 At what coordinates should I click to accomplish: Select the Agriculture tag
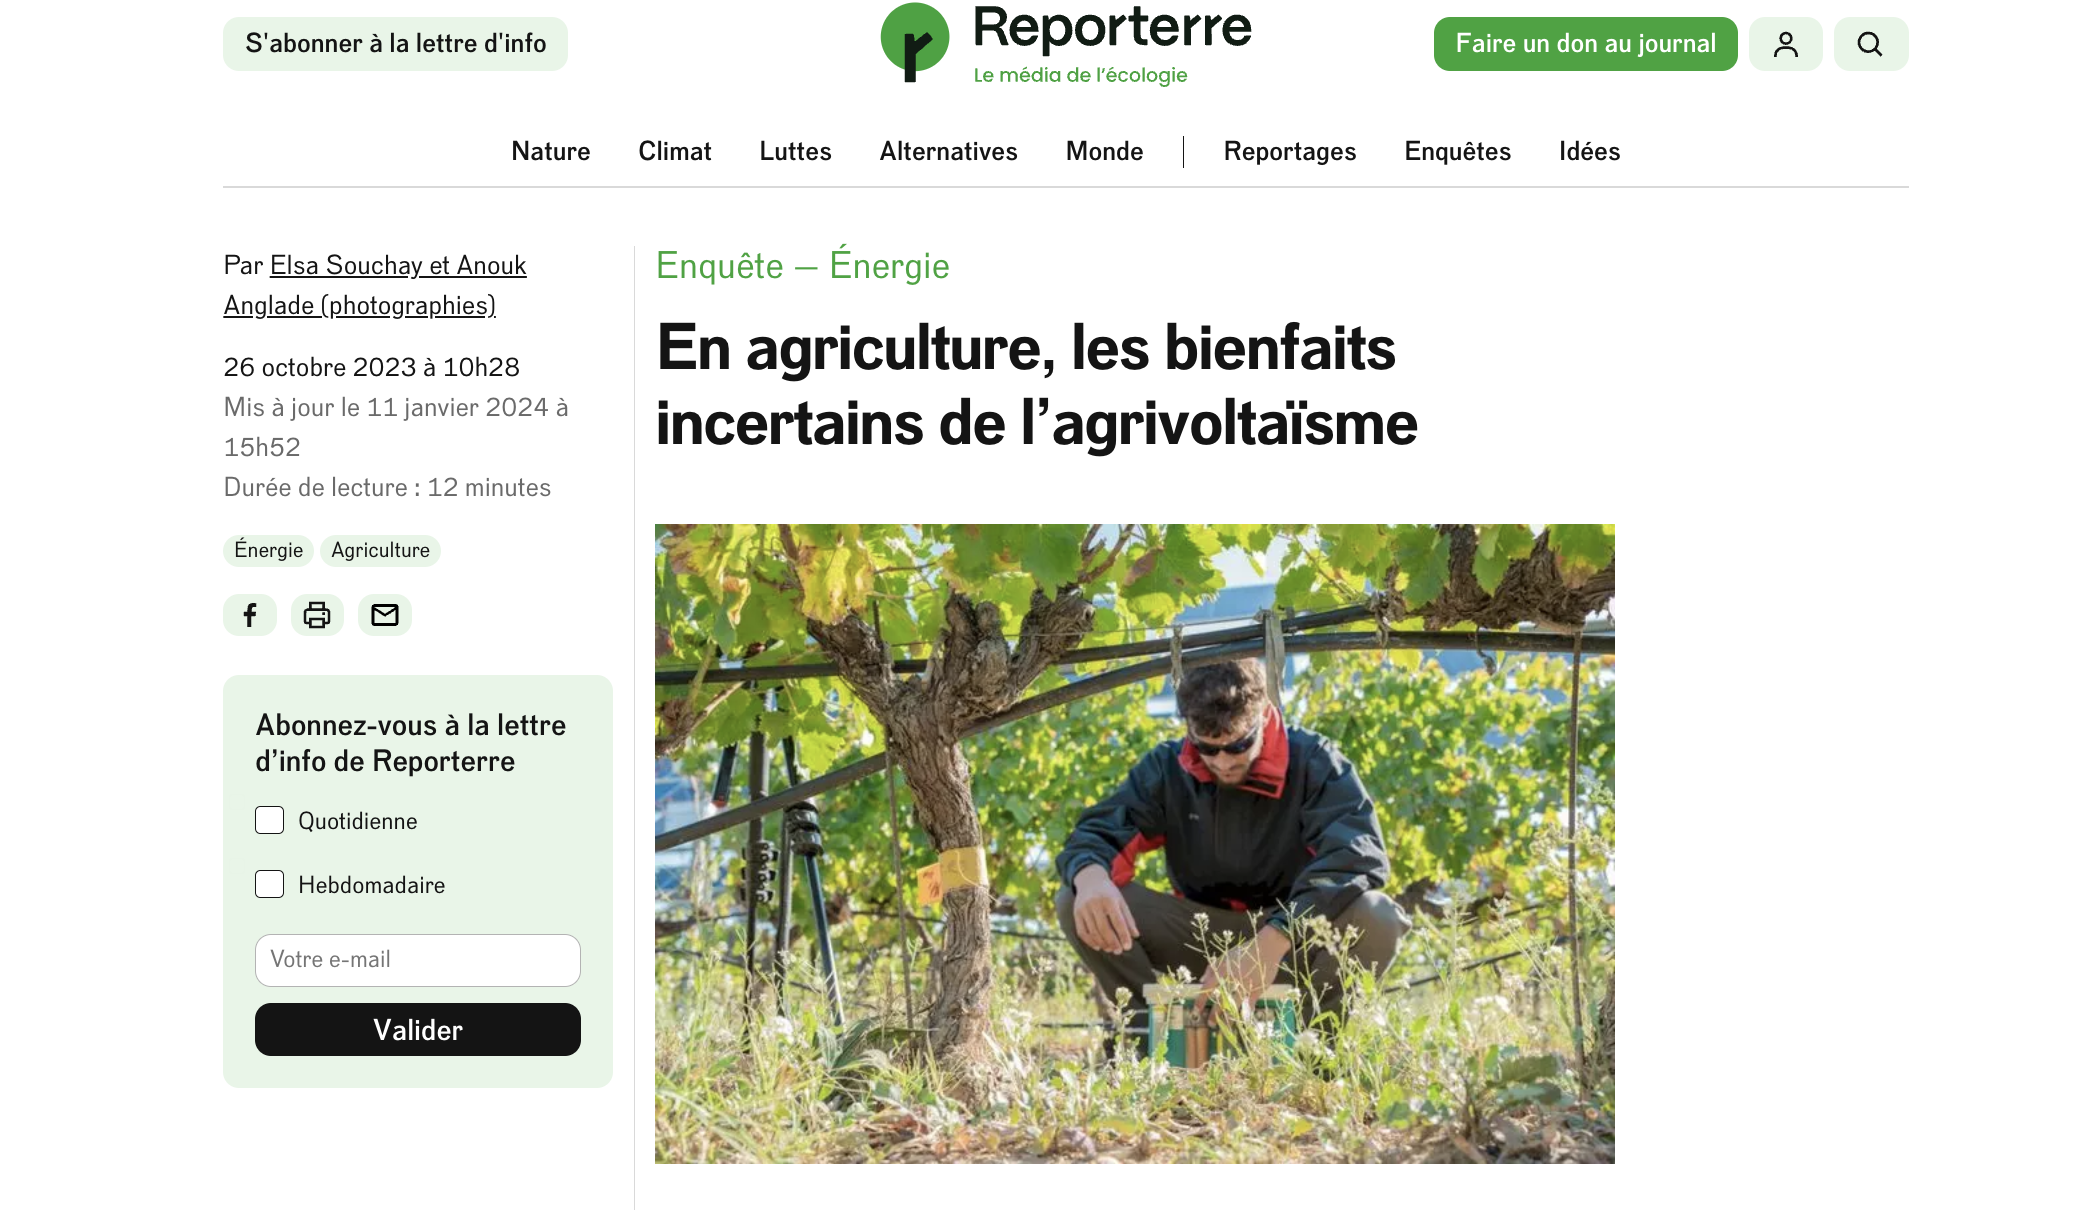tap(380, 550)
